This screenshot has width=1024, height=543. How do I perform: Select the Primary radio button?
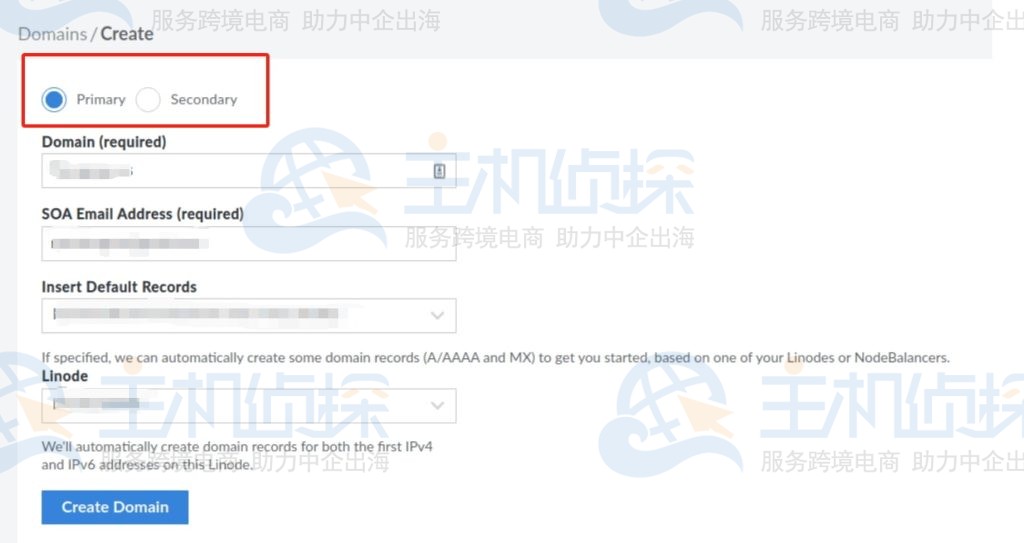click(54, 99)
